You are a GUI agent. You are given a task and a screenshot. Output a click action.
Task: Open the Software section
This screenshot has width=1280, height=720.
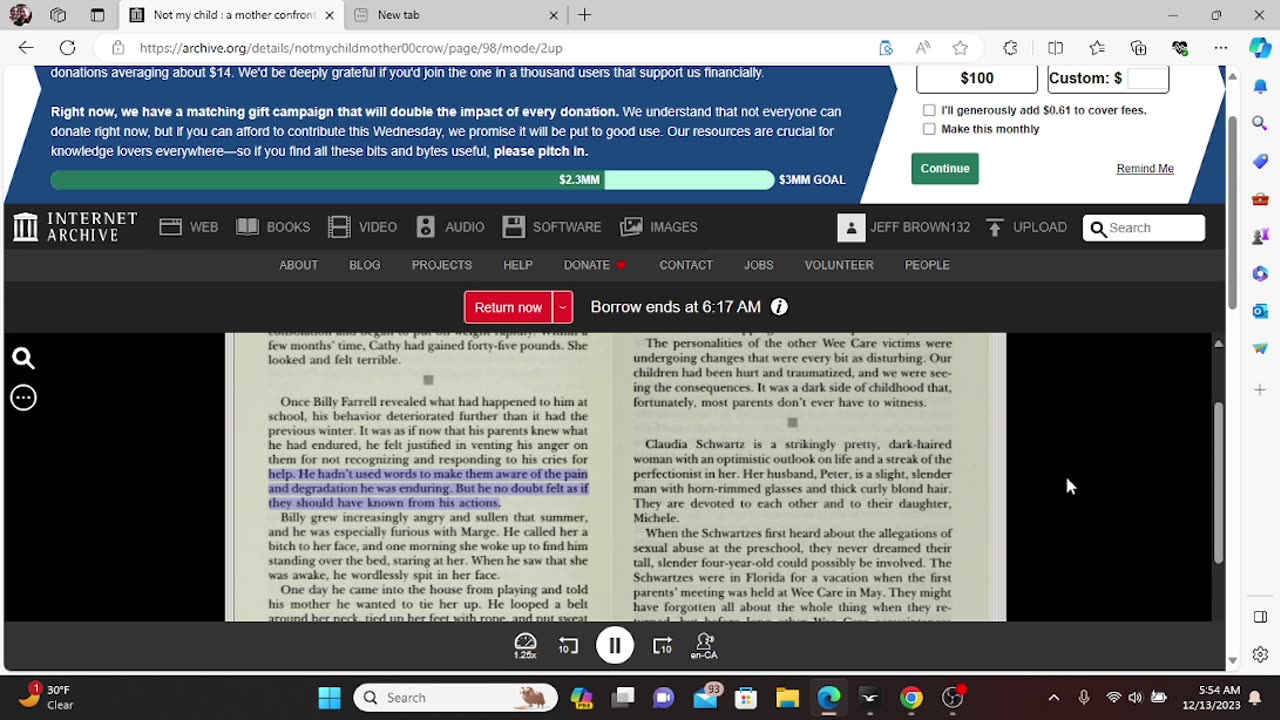552,227
